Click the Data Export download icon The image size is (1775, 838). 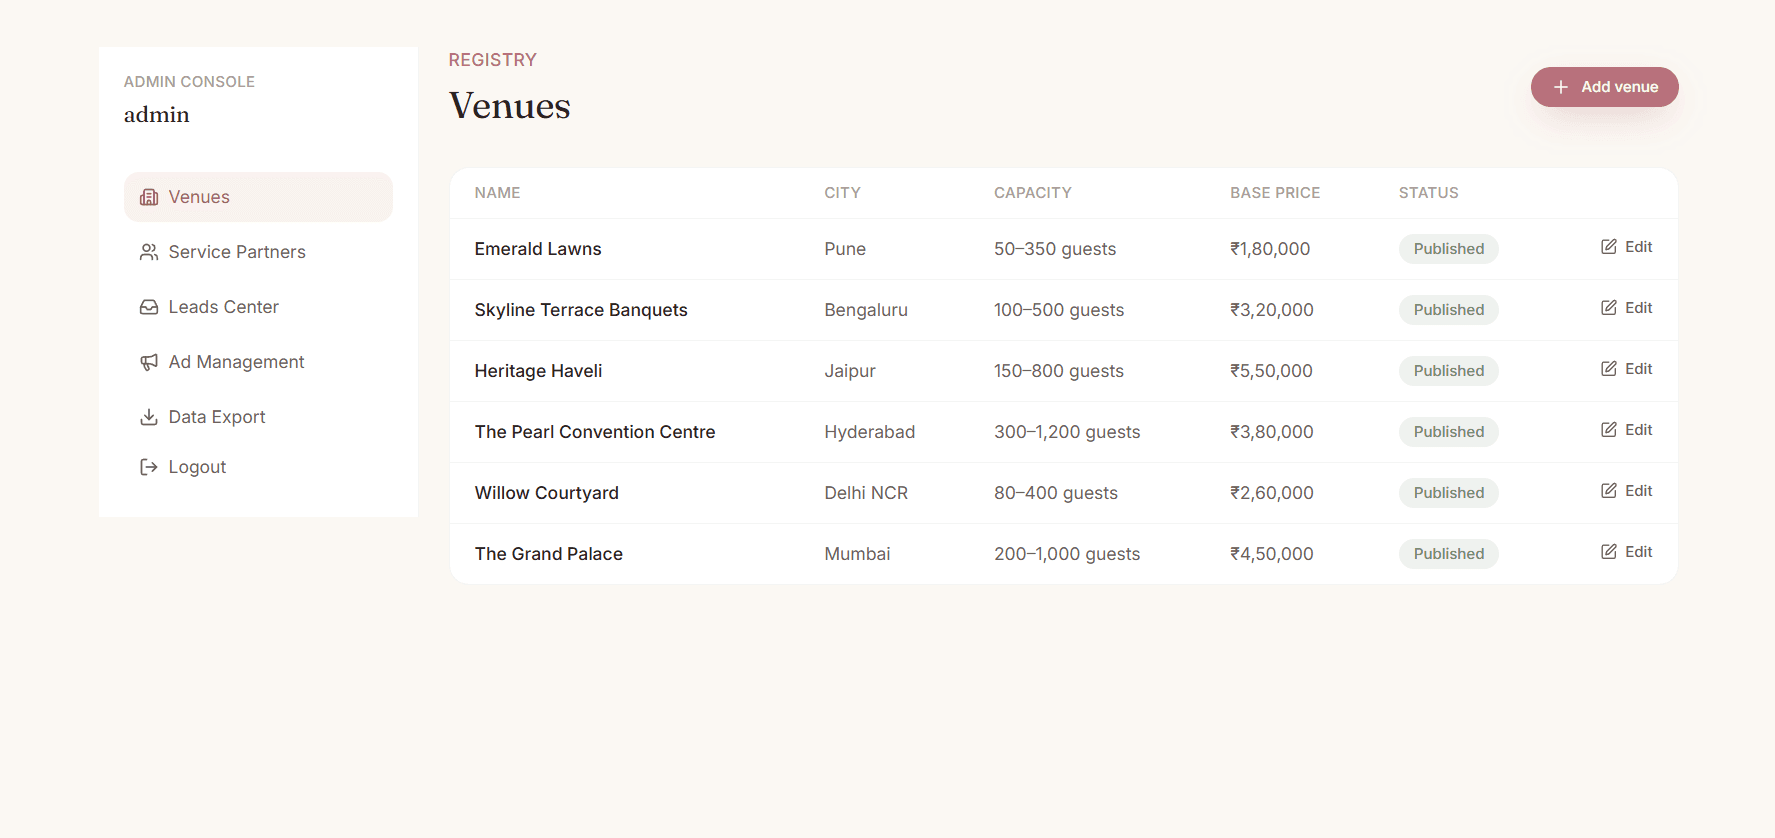click(149, 417)
